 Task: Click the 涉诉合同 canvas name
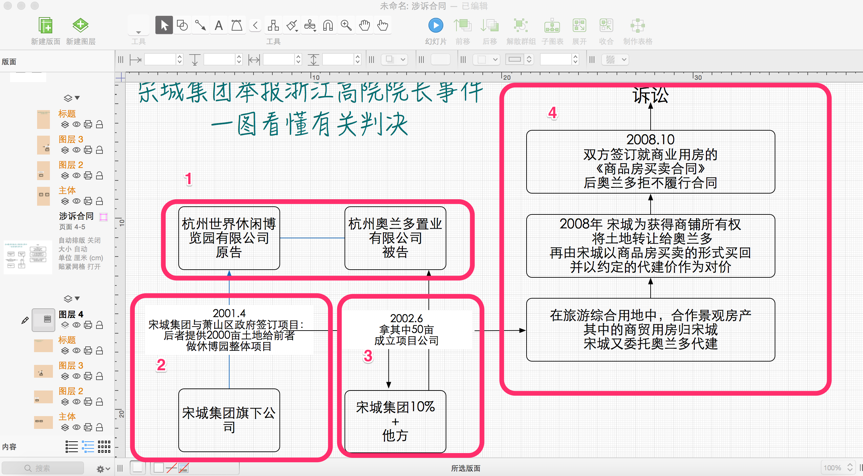(76, 216)
